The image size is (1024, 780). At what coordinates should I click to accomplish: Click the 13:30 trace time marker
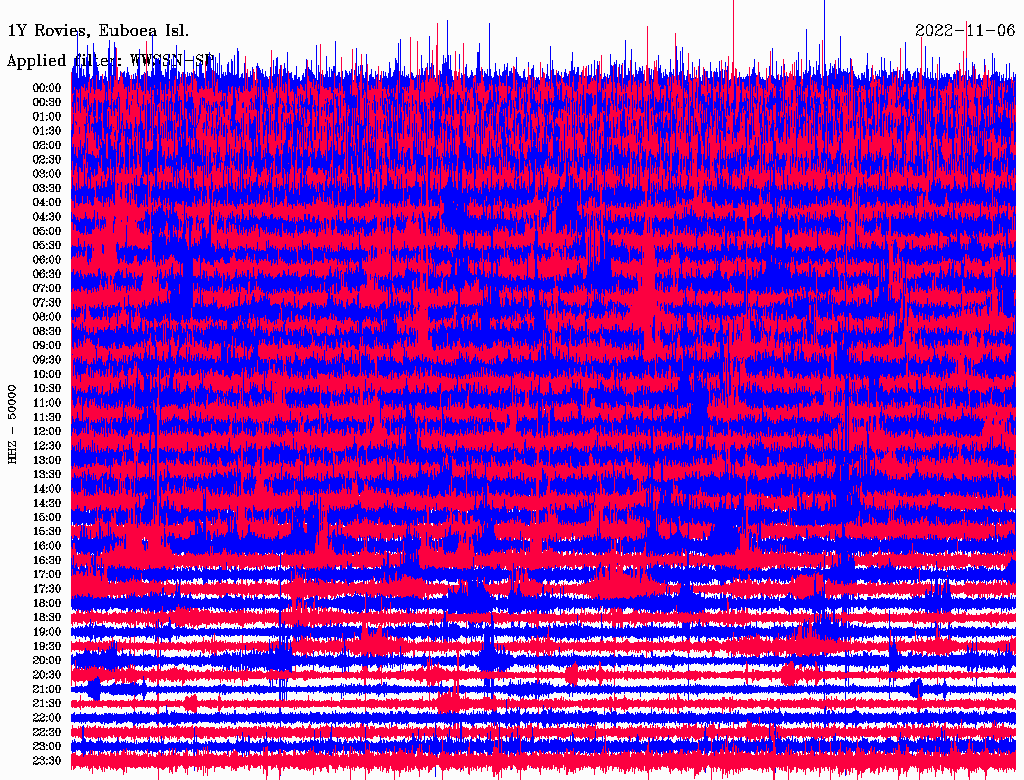click(47, 474)
